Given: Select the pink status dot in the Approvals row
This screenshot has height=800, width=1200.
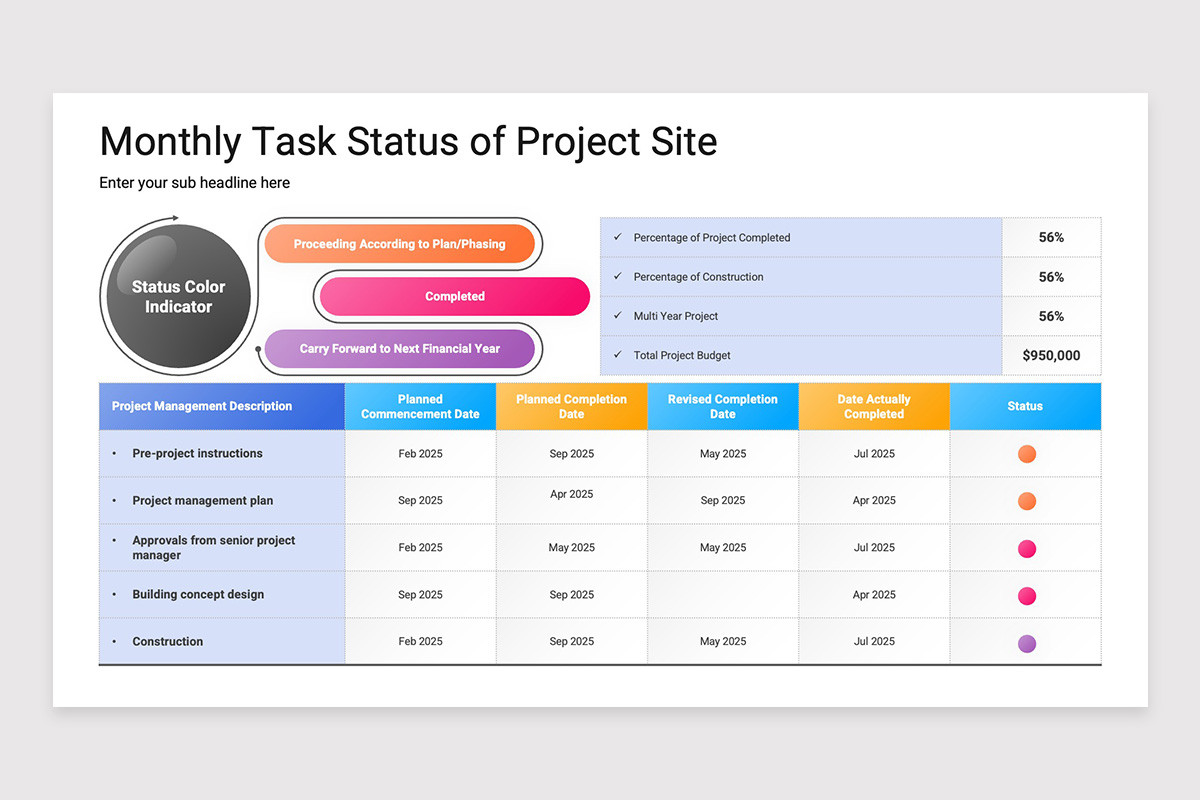Looking at the screenshot, I should pyautogui.click(x=1026, y=548).
